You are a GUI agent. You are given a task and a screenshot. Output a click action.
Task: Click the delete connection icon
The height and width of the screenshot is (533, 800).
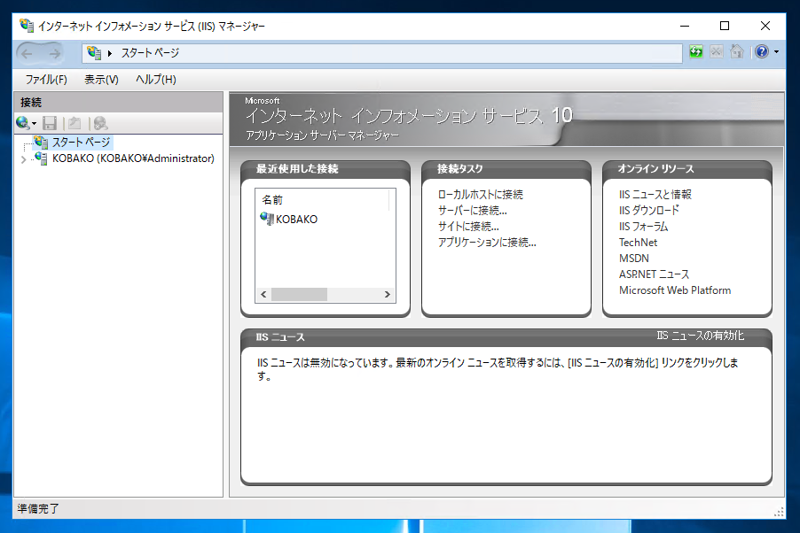(101, 123)
